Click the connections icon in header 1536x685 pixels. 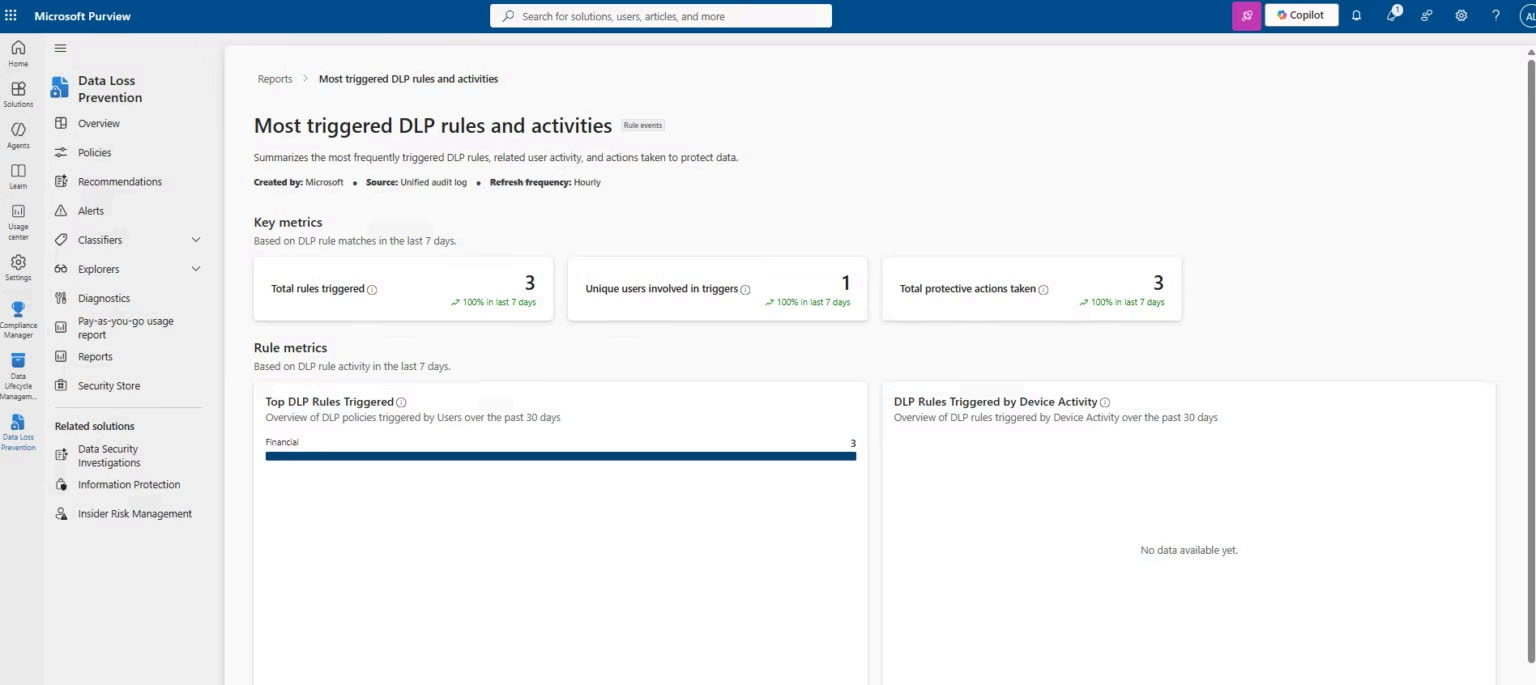point(1427,16)
